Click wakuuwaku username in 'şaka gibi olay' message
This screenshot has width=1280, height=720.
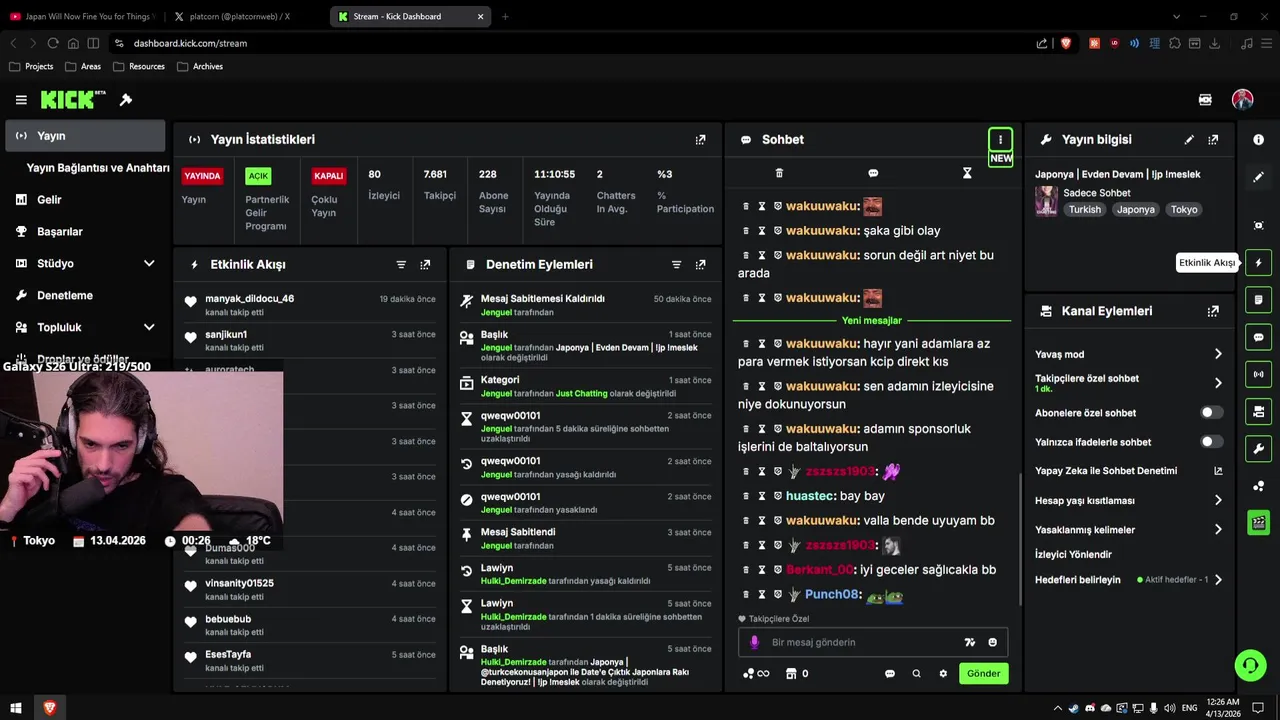coord(822,231)
